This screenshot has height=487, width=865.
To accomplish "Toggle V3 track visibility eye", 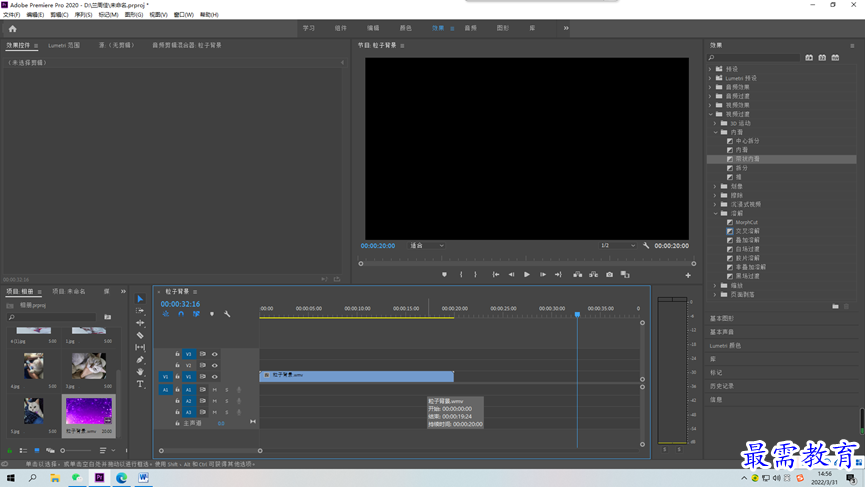I will (x=215, y=354).
